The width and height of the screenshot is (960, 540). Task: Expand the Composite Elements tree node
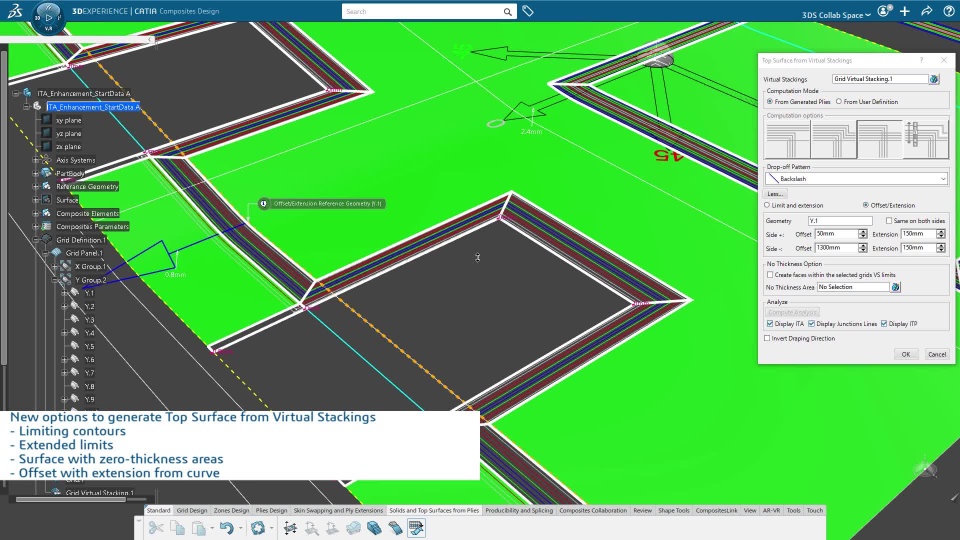(36, 214)
